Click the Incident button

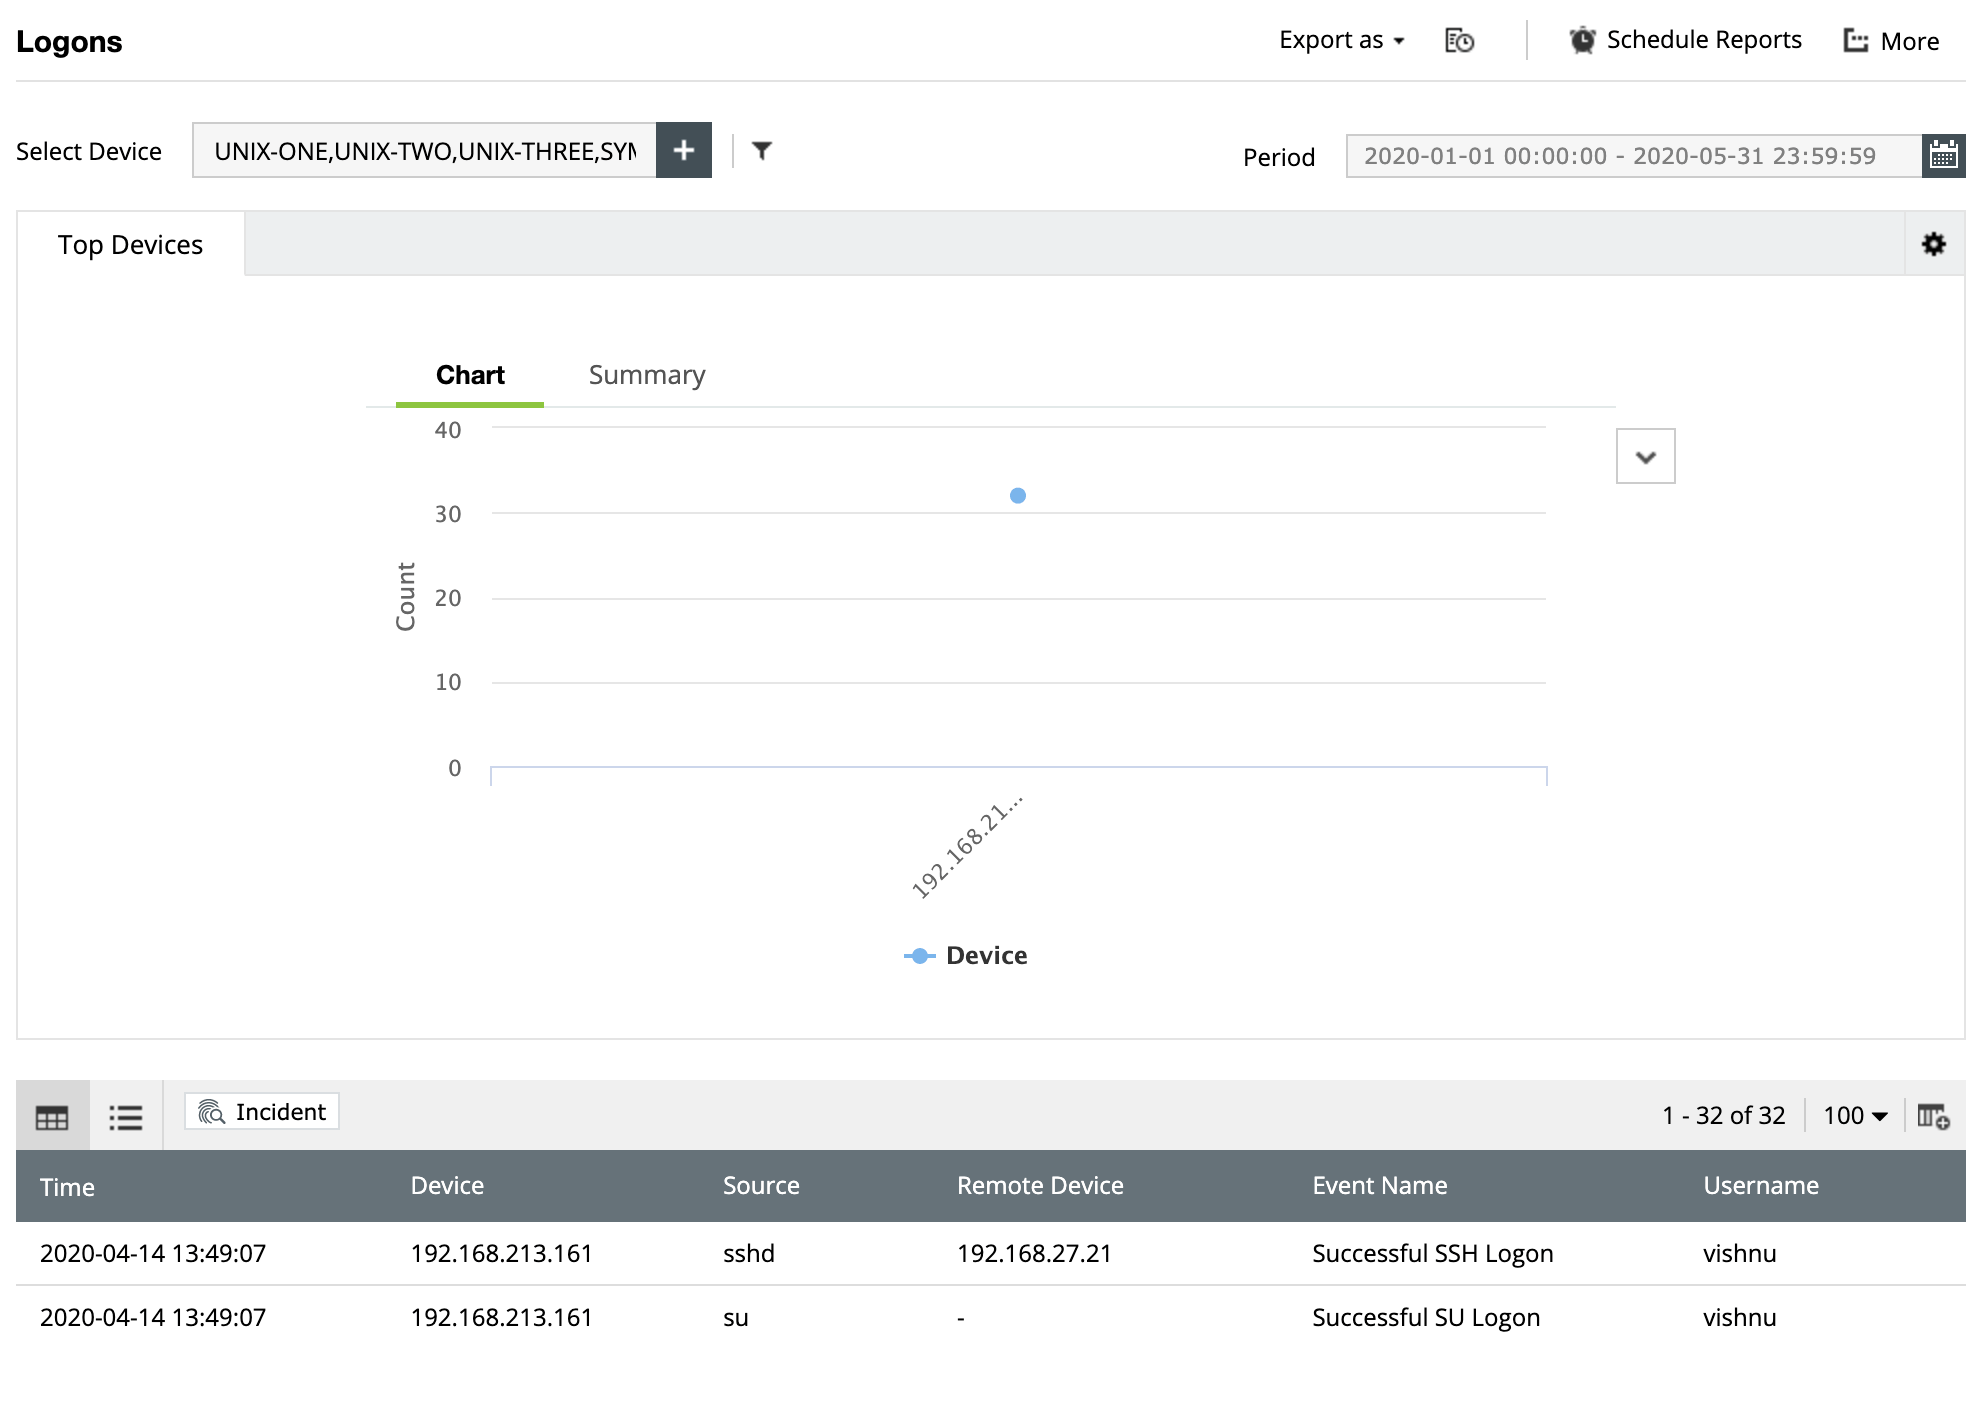coord(262,1112)
